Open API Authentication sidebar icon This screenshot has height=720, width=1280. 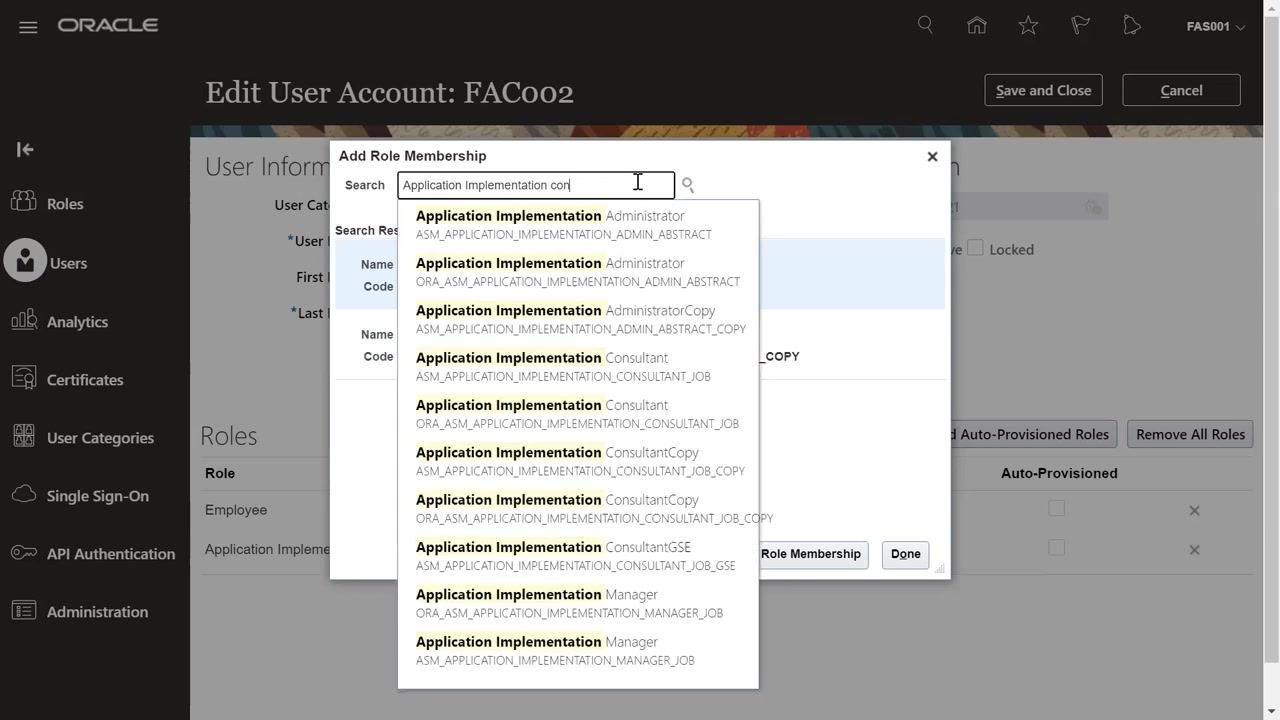coord(24,552)
